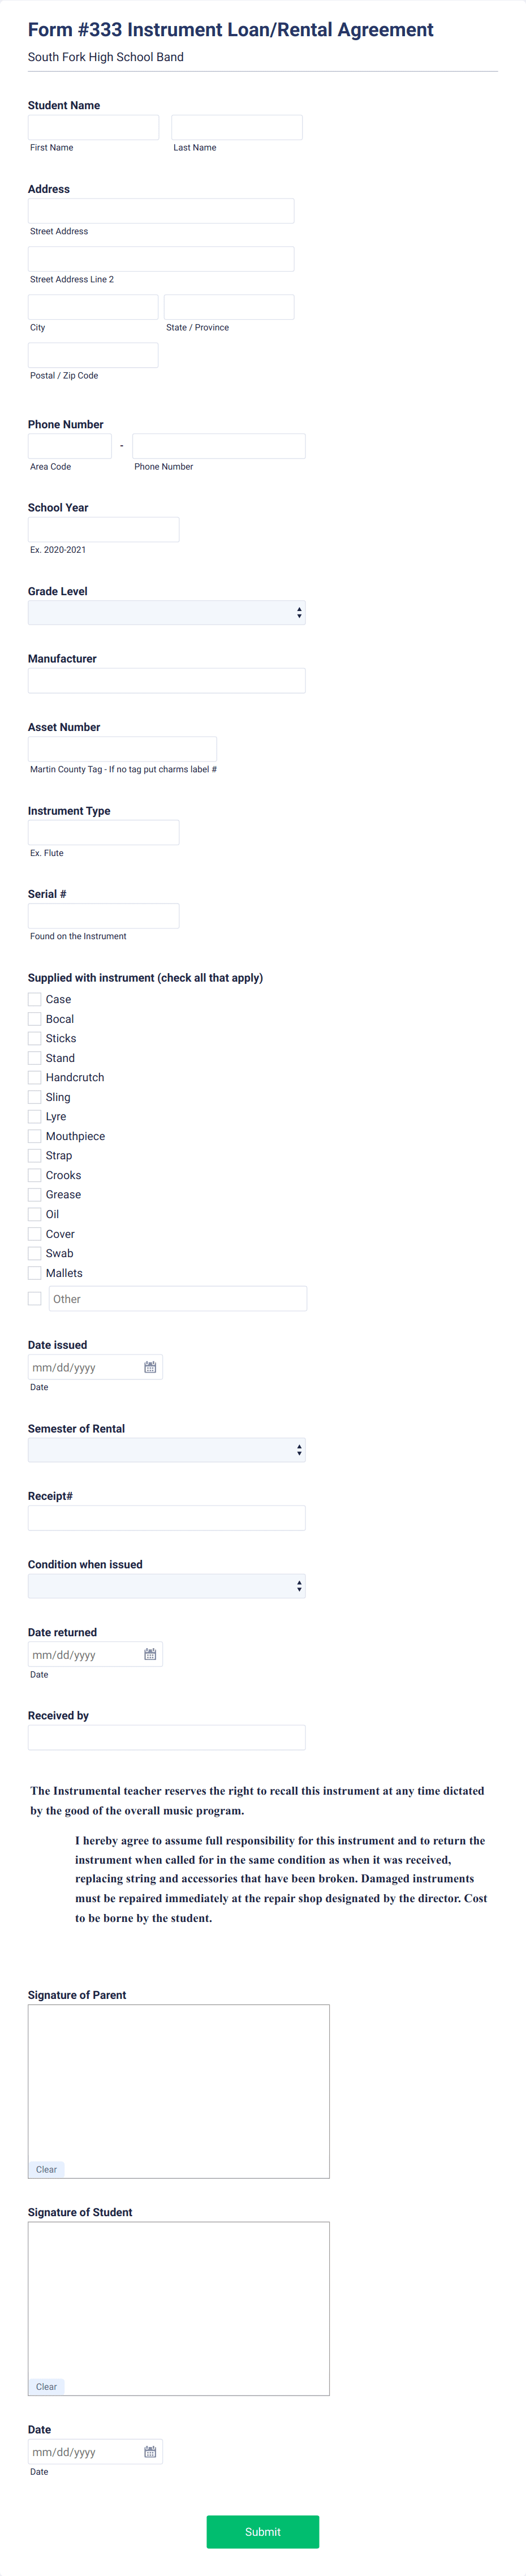Open calendar icon beside final Date field
The image size is (526, 2576).
click(150, 2451)
